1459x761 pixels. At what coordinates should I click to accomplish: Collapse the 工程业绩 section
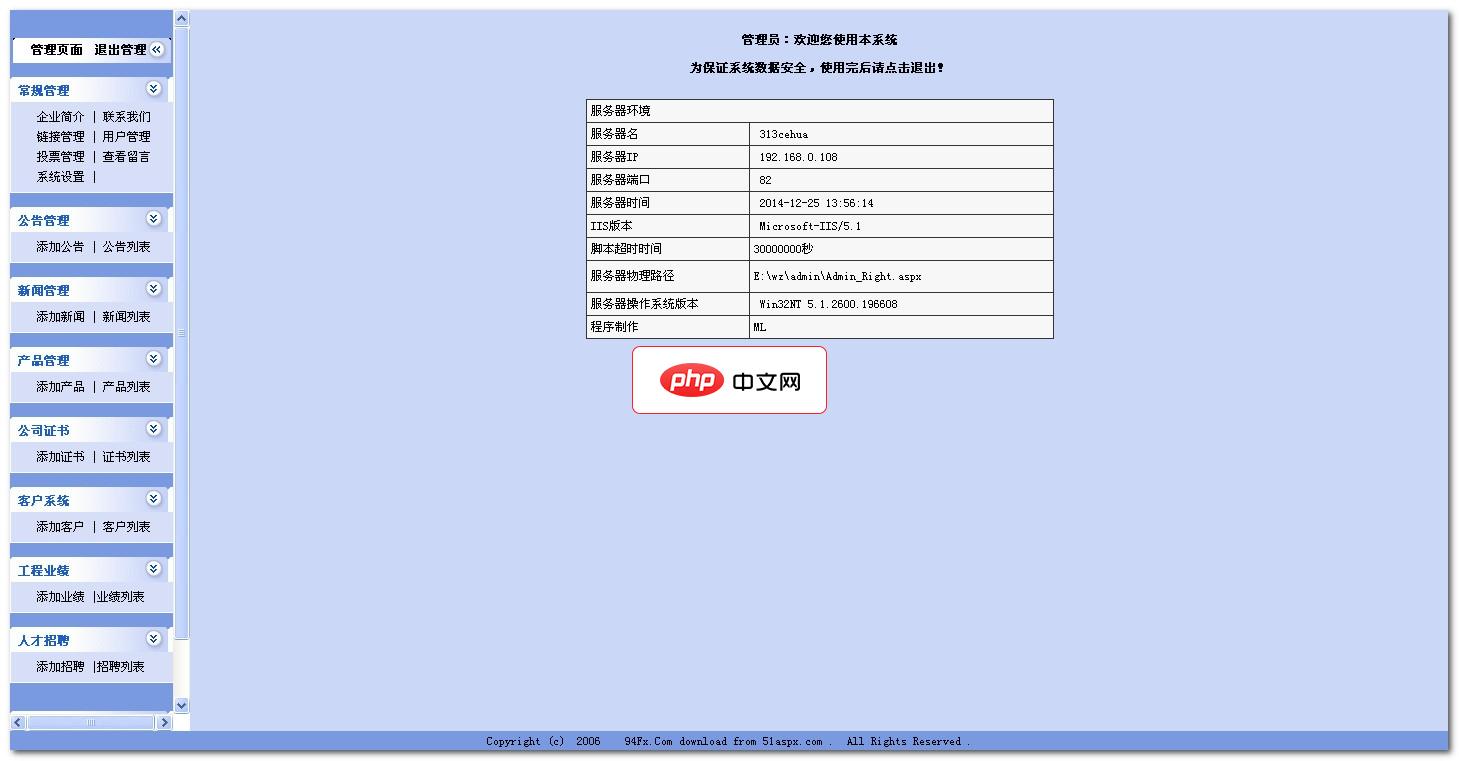[153, 568]
